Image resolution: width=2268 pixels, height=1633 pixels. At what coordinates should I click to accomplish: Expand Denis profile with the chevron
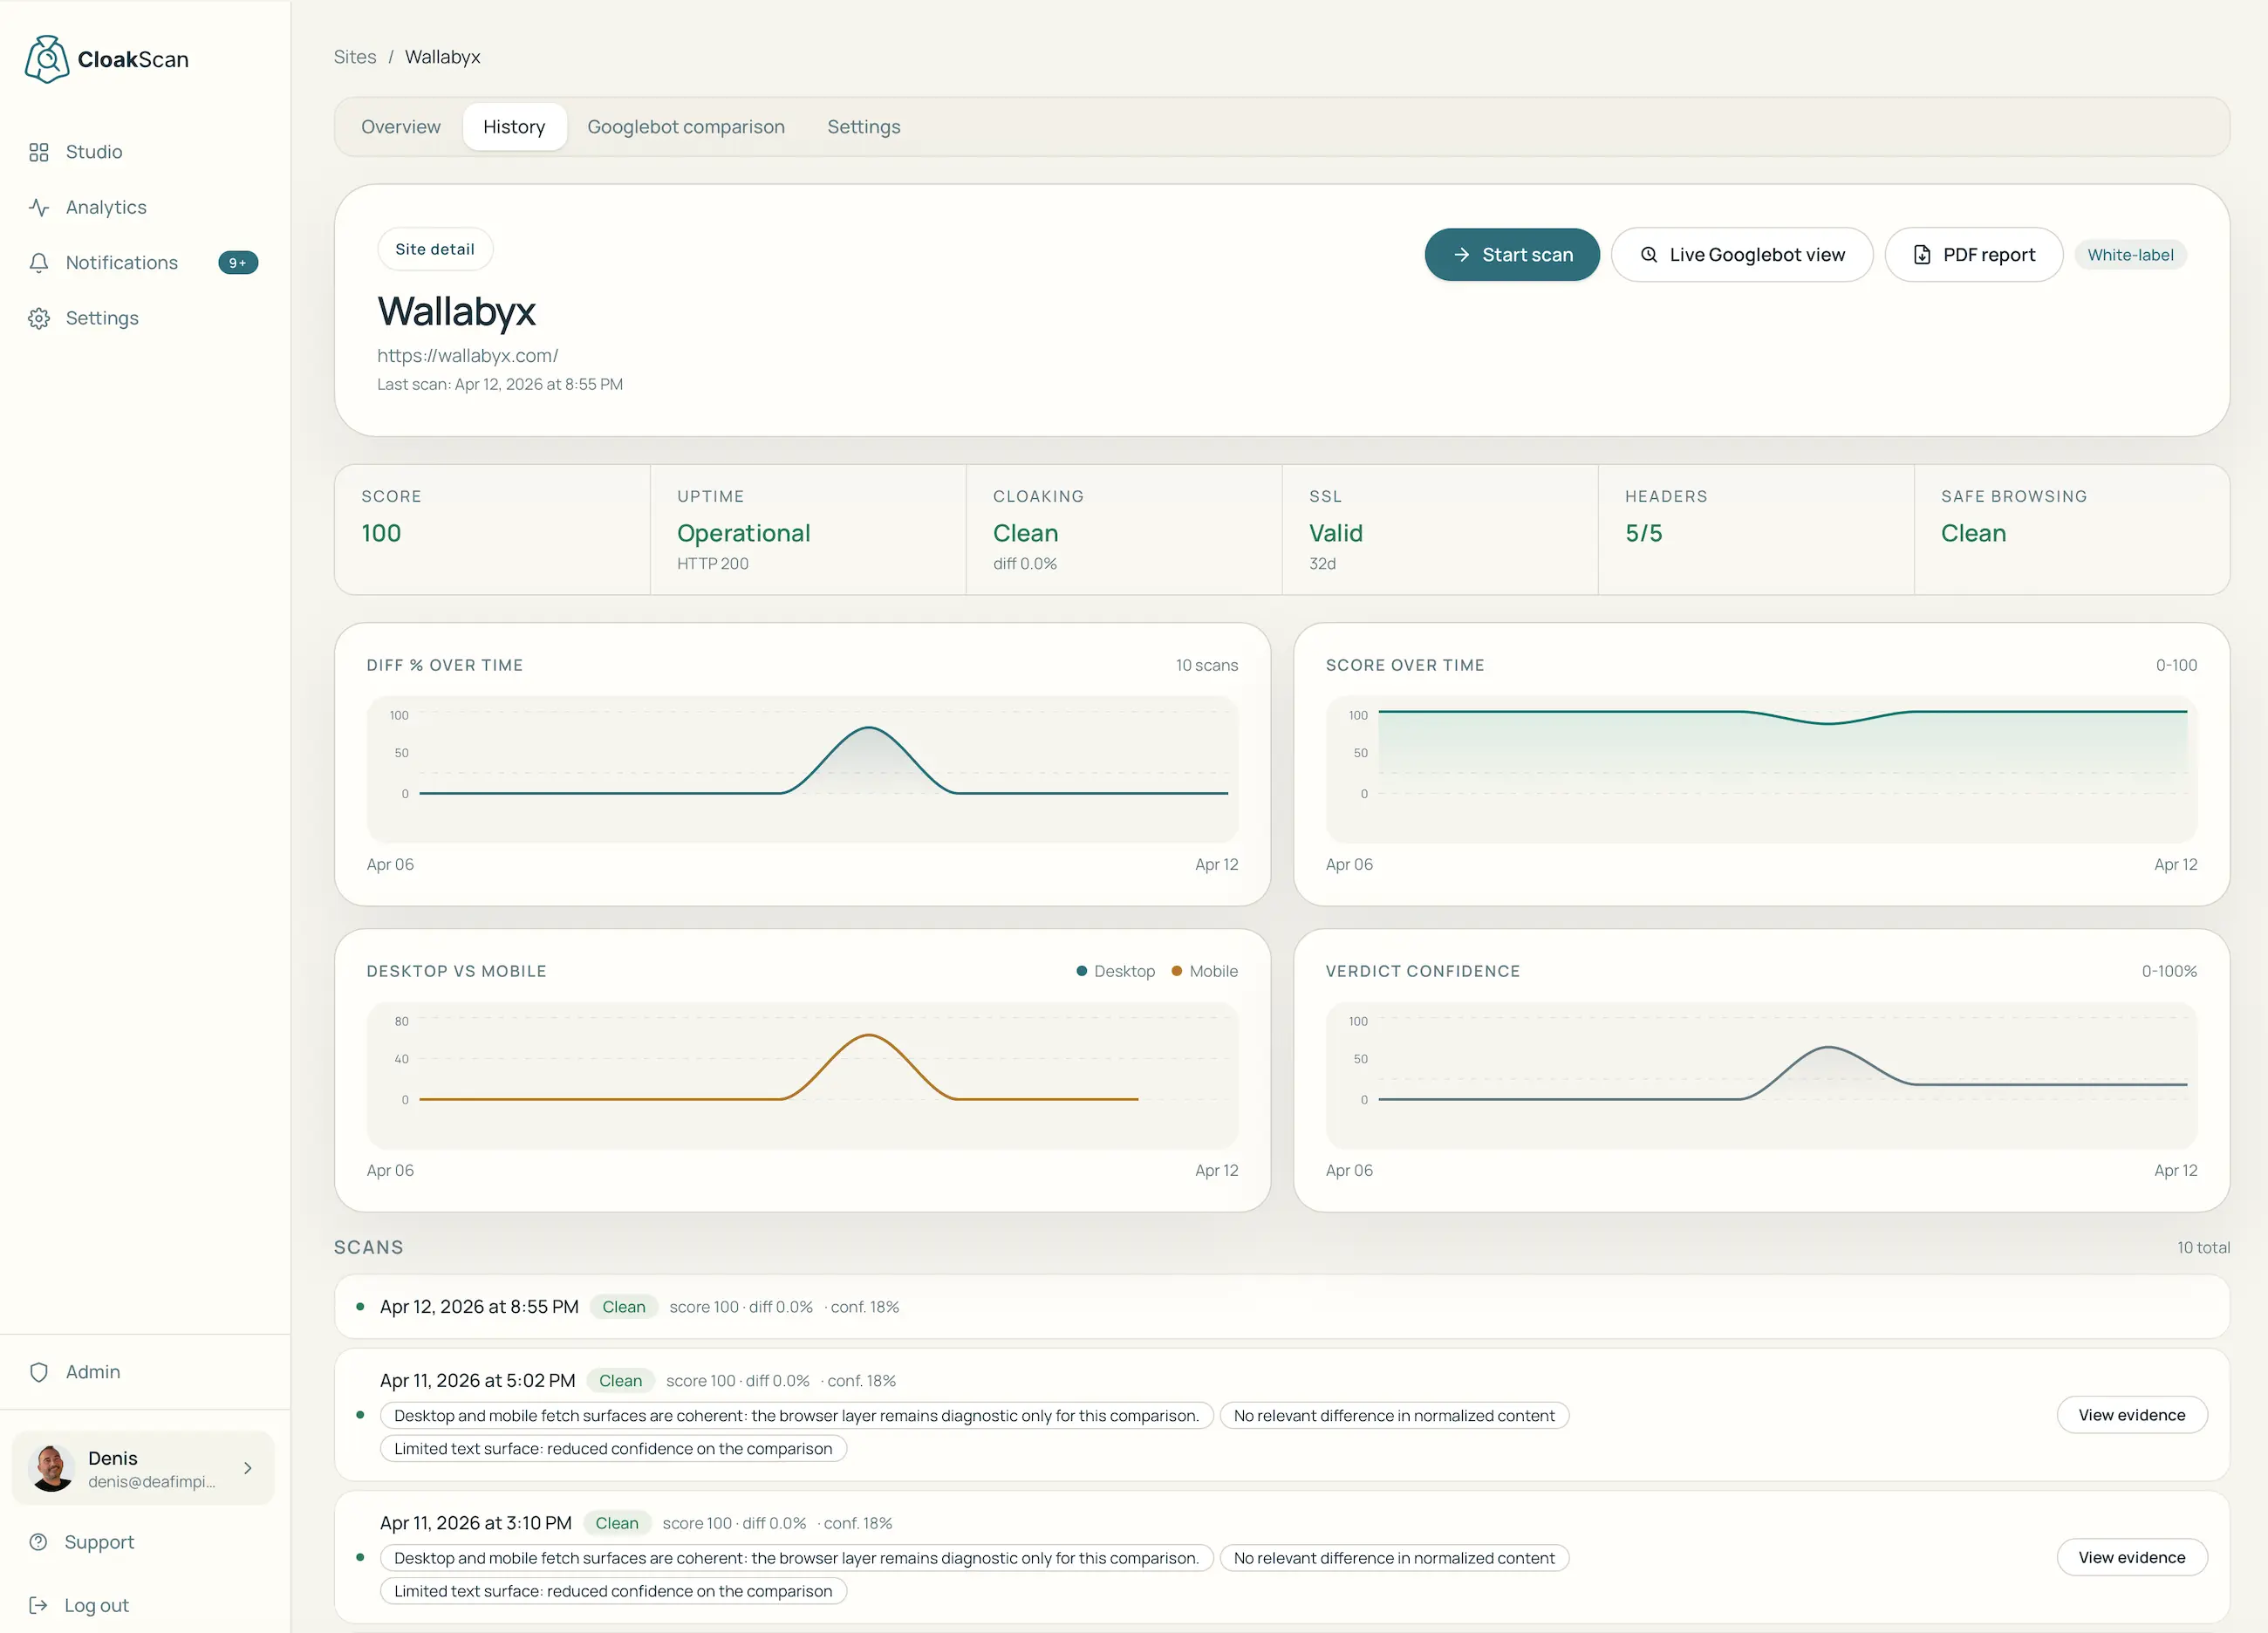[x=247, y=1468]
